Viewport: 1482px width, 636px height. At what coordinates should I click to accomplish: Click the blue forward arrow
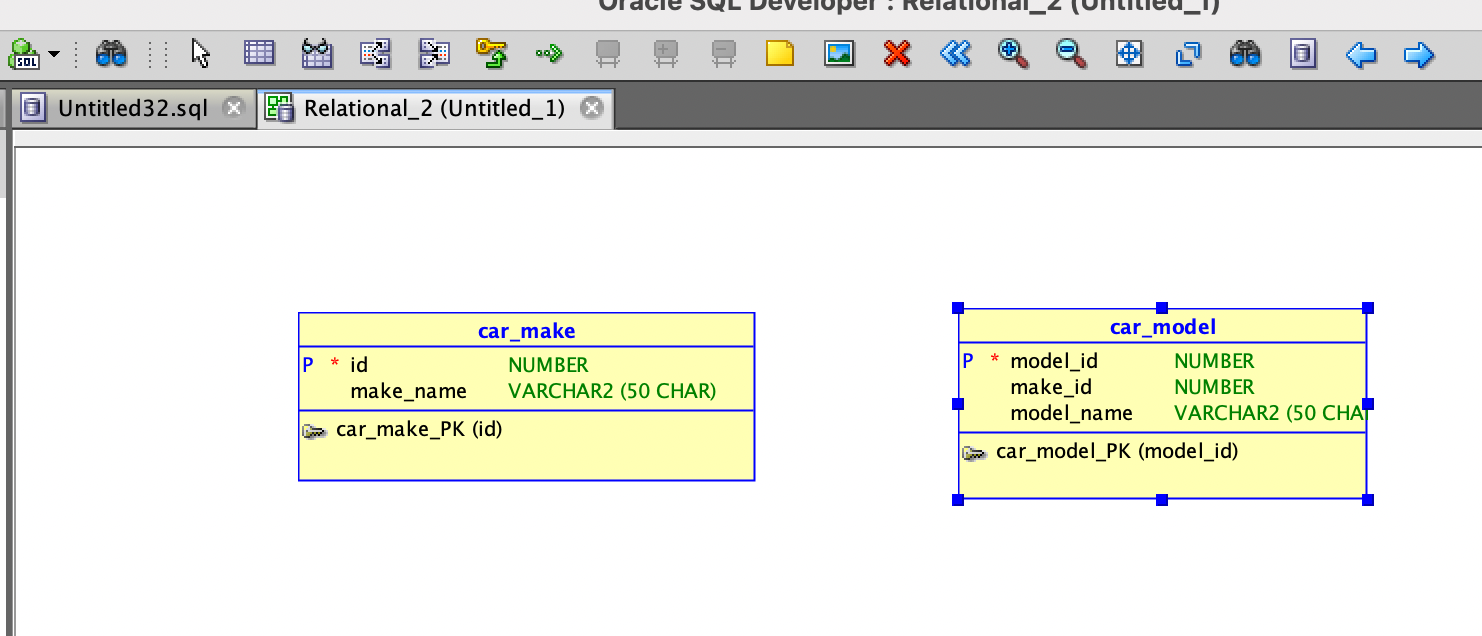click(1419, 54)
